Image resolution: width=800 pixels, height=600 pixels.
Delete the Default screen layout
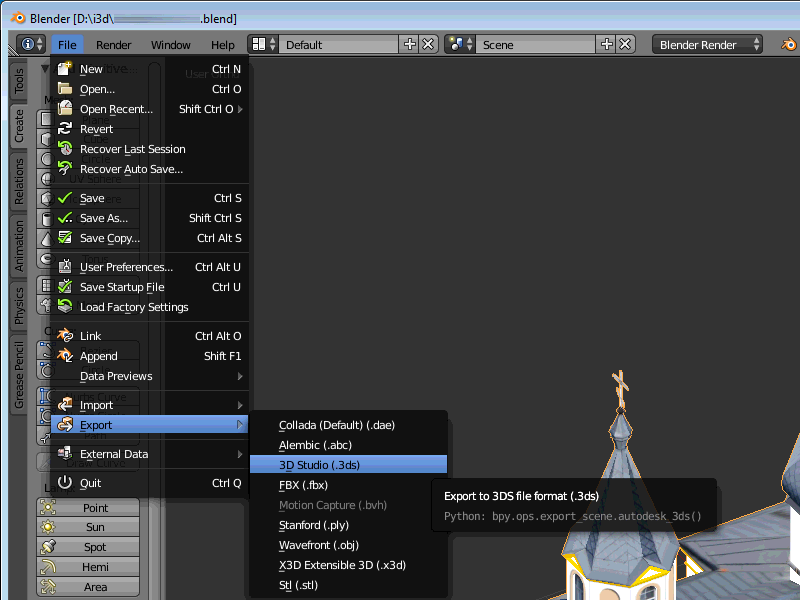pyautogui.click(x=428, y=45)
